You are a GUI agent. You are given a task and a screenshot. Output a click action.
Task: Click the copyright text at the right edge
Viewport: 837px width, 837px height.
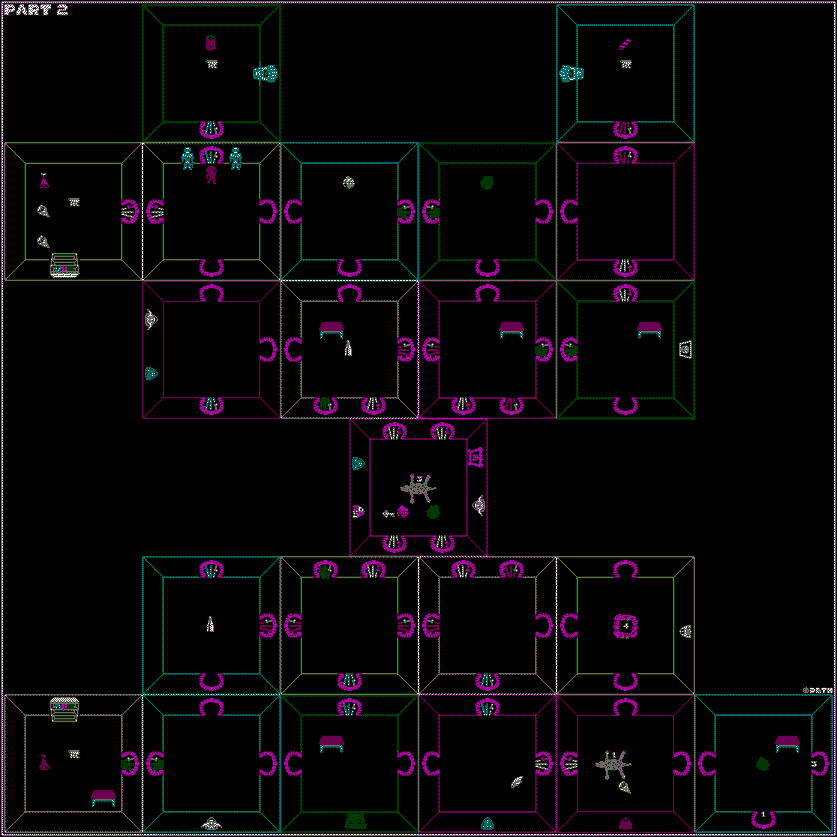pos(819,690)
